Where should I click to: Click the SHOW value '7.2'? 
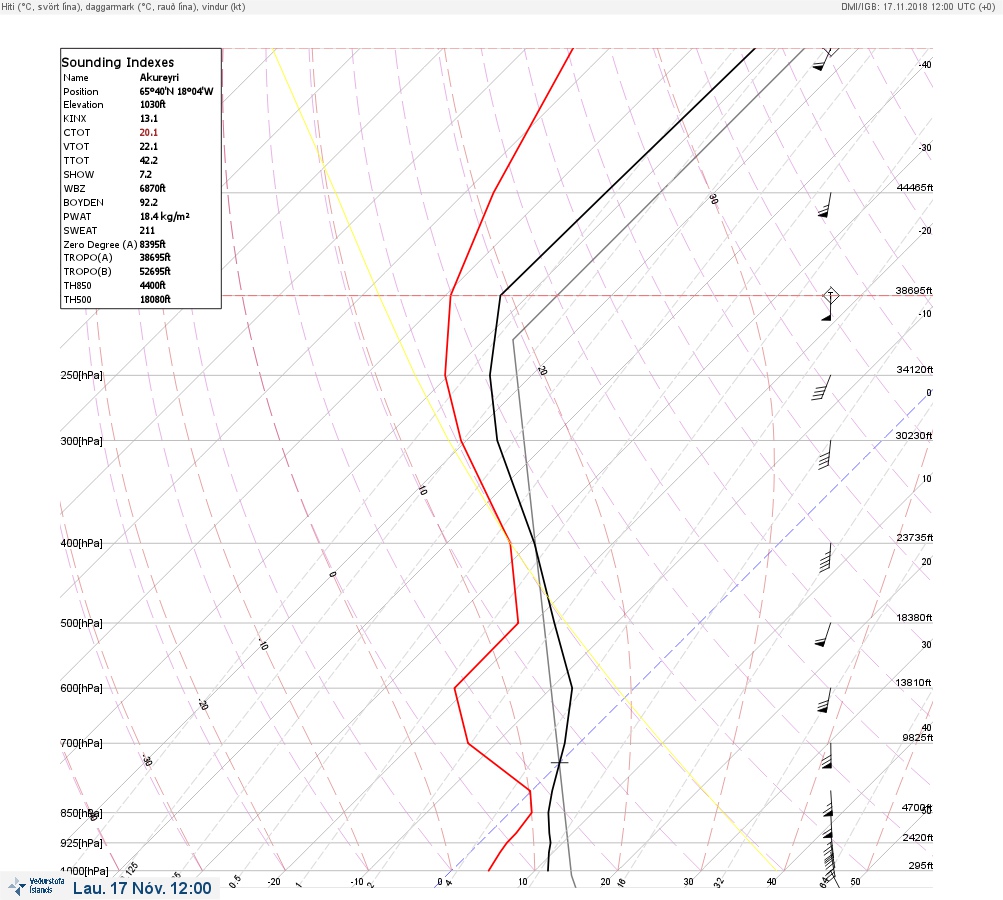pyautogui.click(x=146, y=175)
